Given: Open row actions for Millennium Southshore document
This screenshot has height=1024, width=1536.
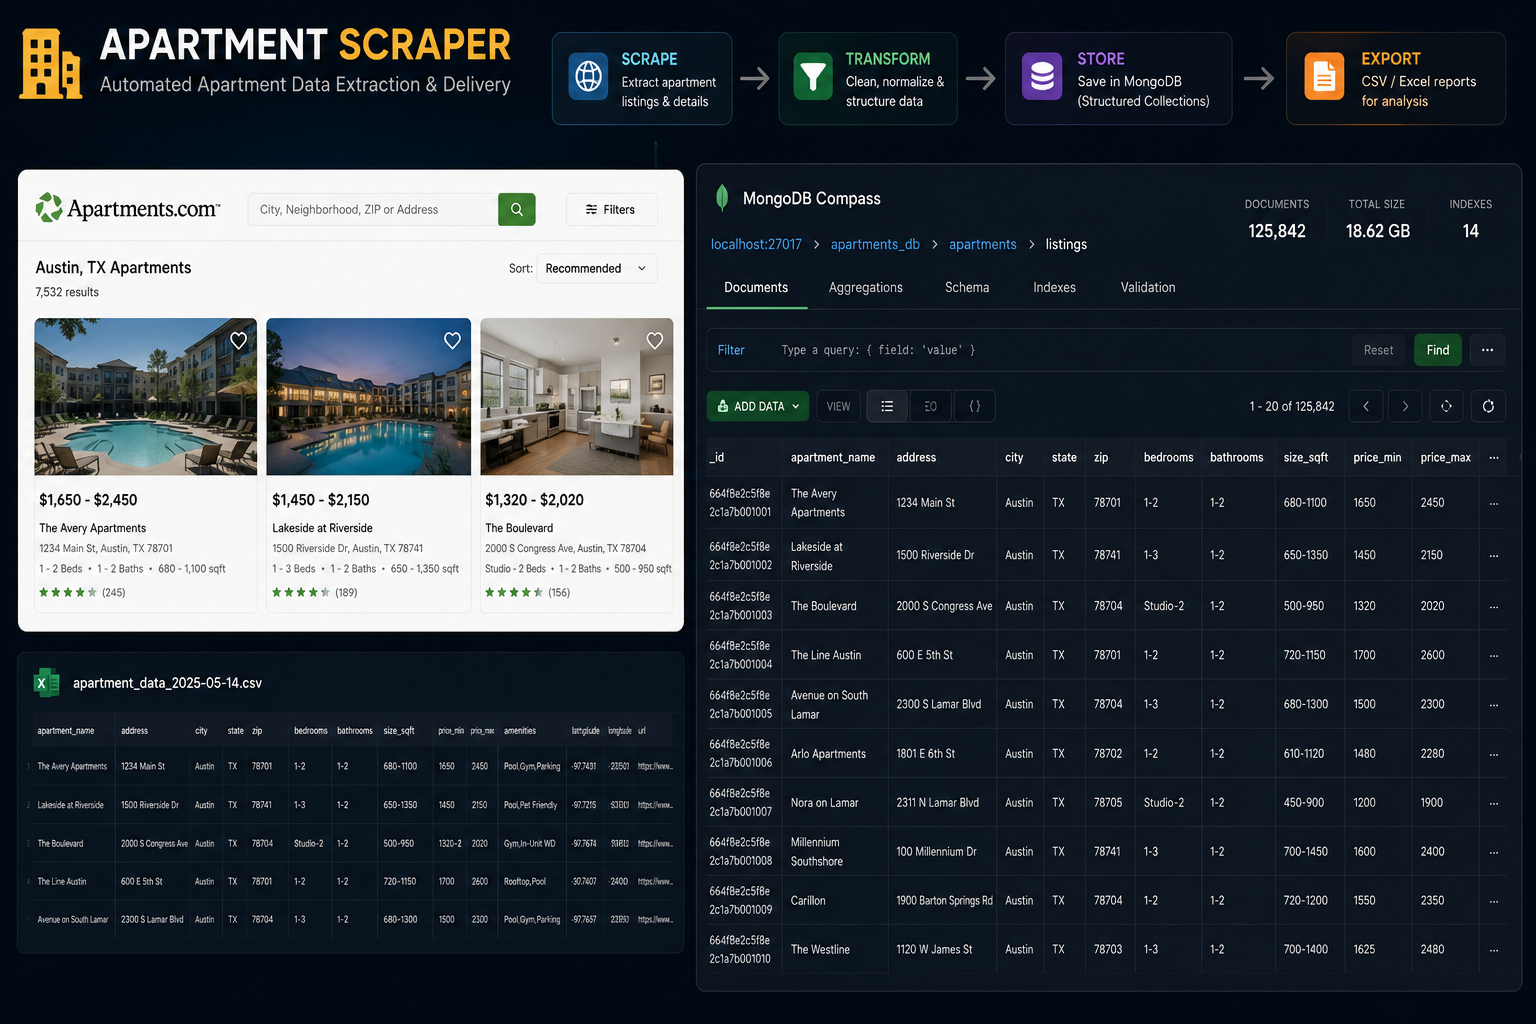Looking at the screenshot, I should [x=1494, y=852].
